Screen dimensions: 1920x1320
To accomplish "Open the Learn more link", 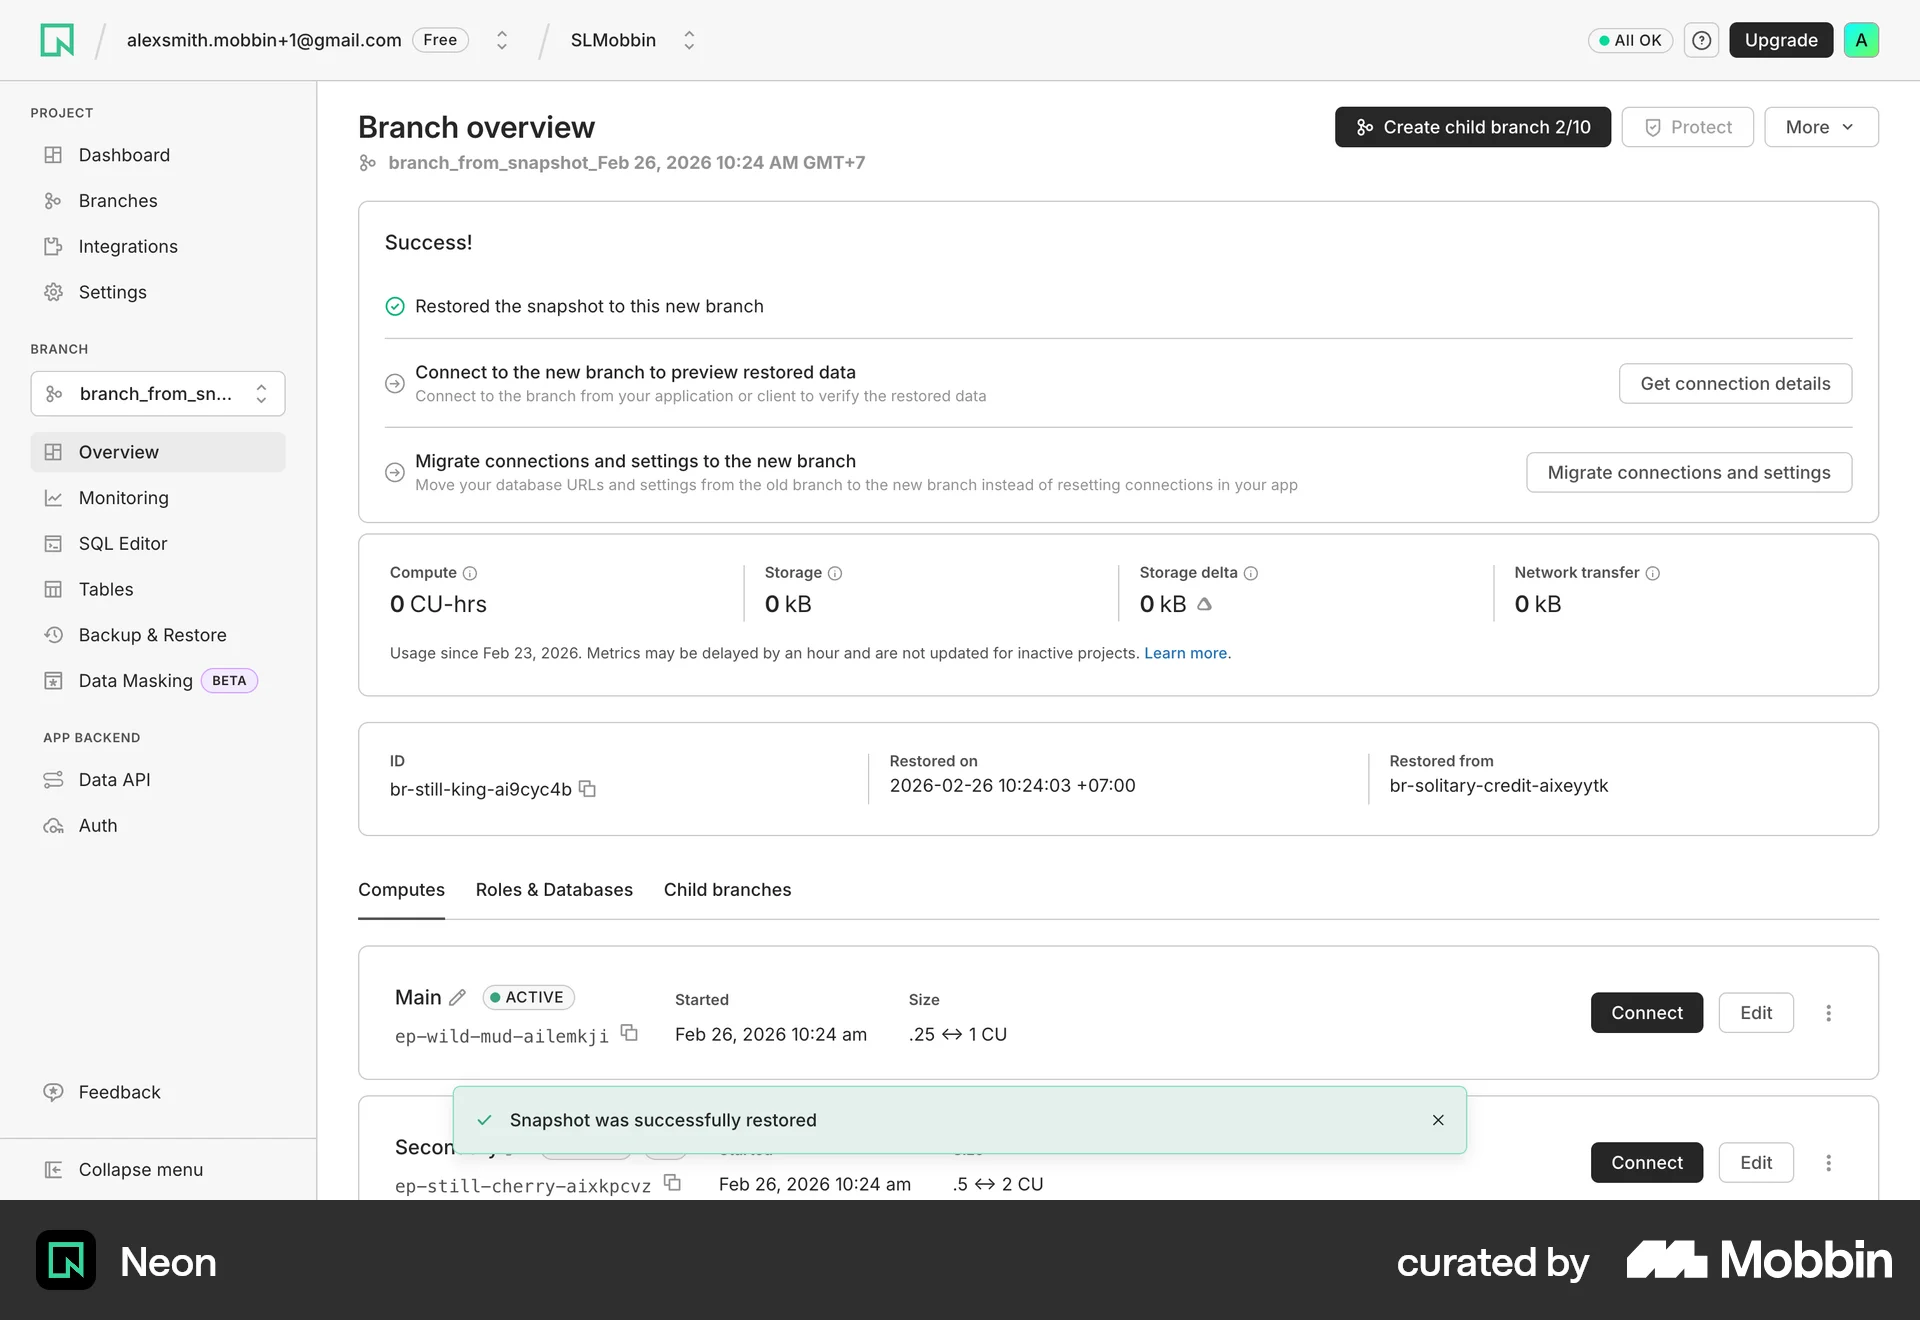I will coord(1187,653).
